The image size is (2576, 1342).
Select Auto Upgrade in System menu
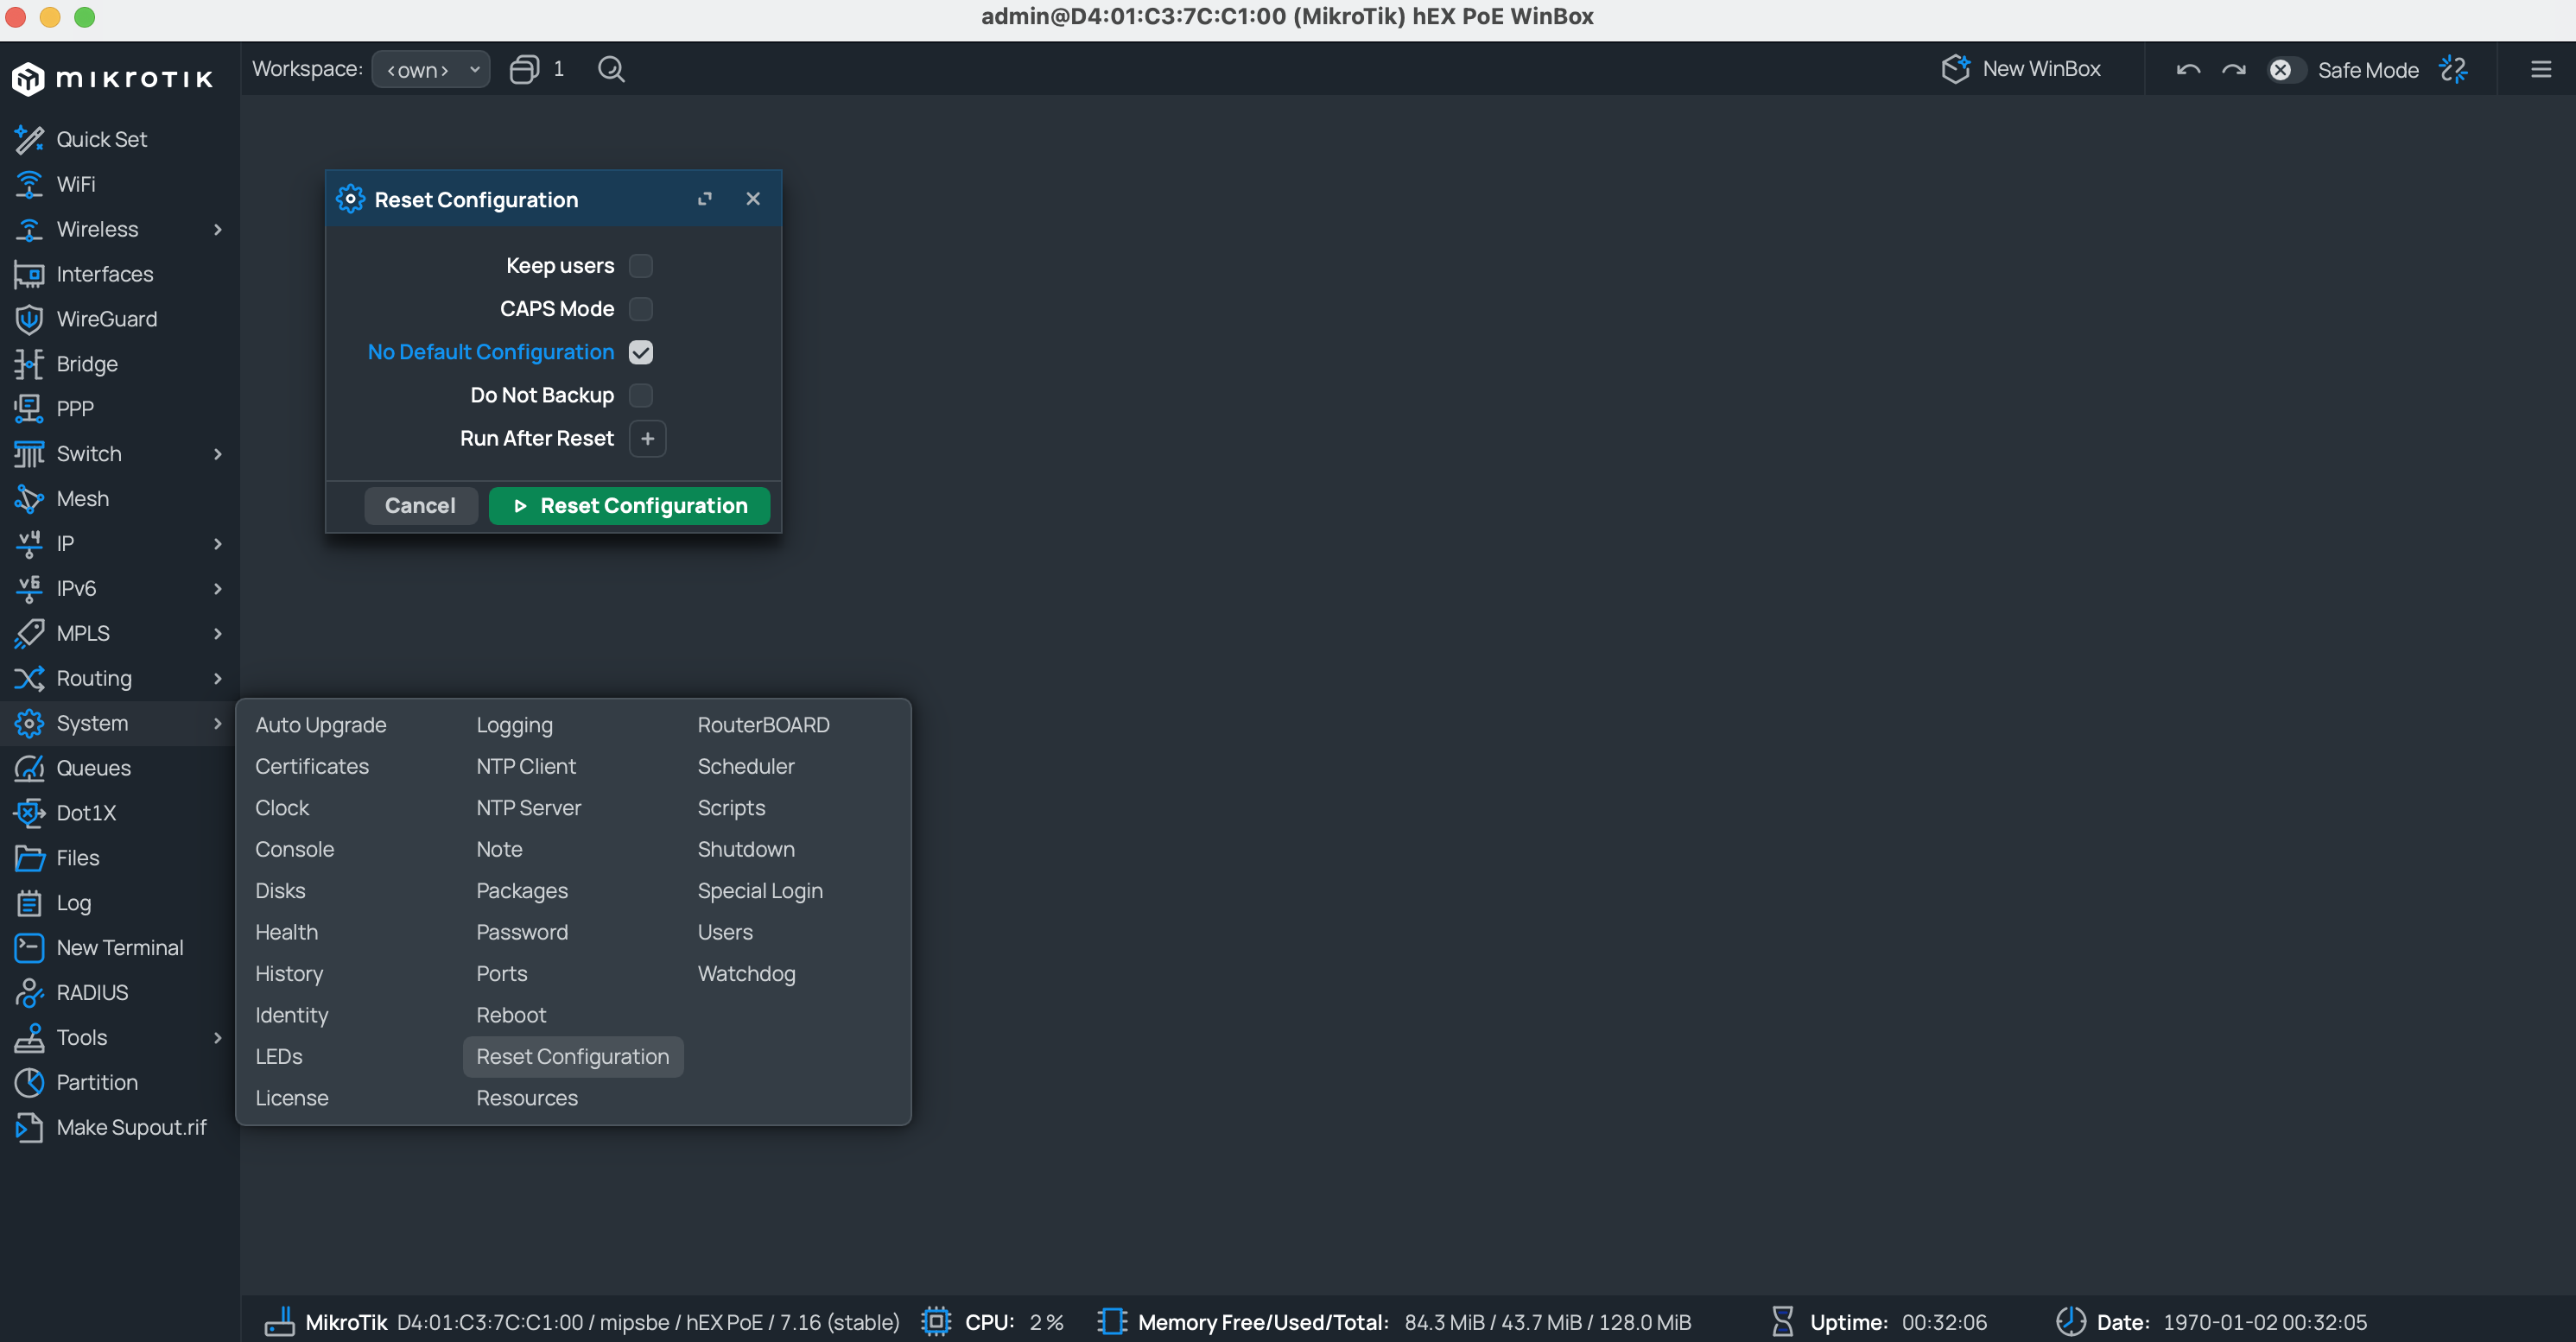320,725
